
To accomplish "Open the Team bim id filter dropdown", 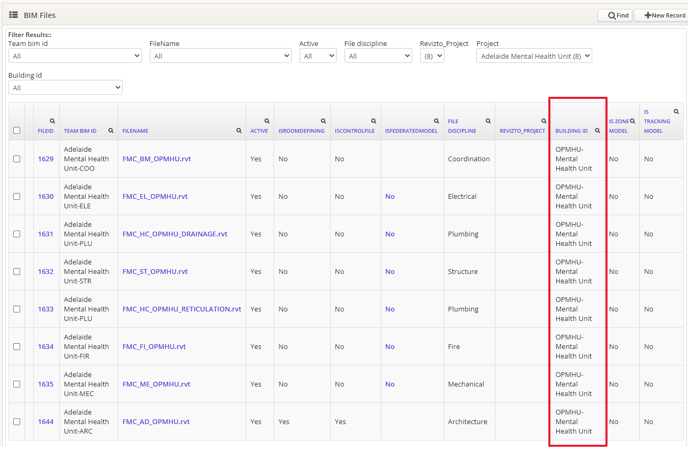I will 75,56.
